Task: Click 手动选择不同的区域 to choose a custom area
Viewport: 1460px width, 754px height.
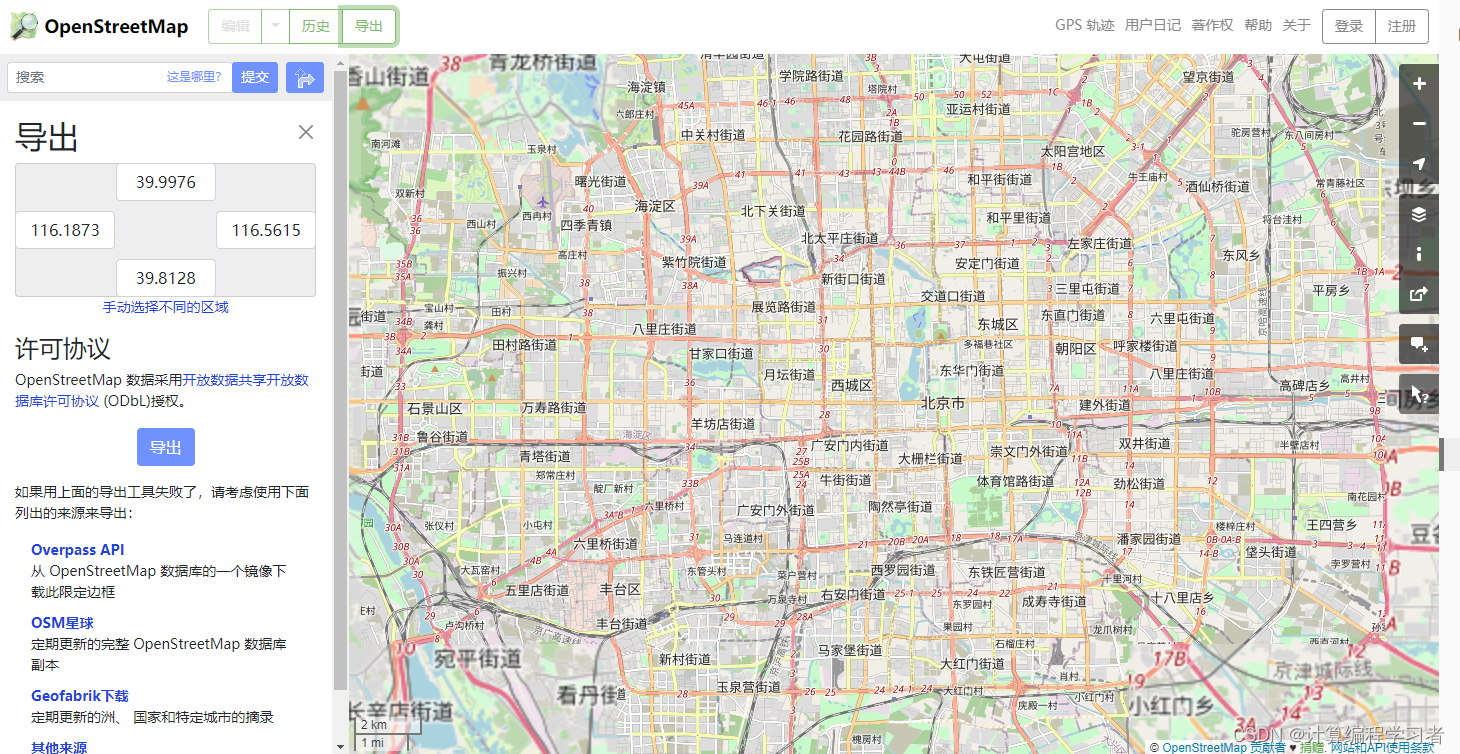Action: click(166, 305)
